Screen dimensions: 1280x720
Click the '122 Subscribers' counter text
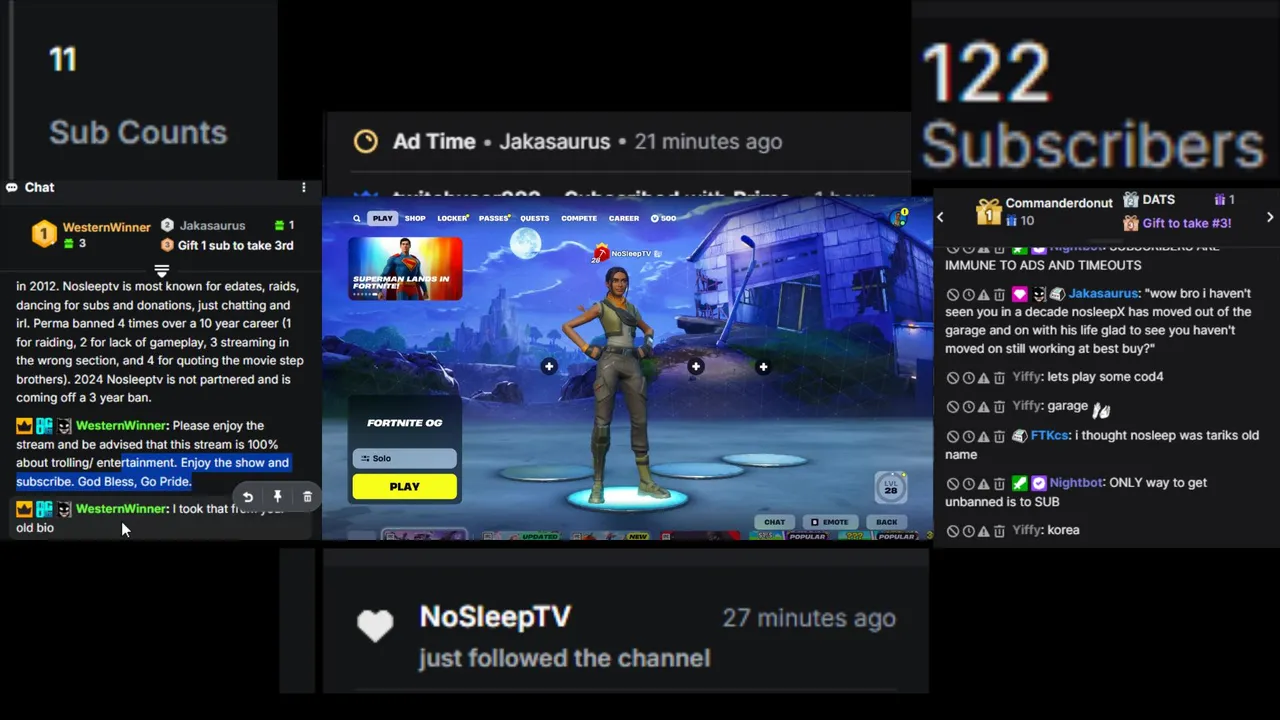[1092, 108]
